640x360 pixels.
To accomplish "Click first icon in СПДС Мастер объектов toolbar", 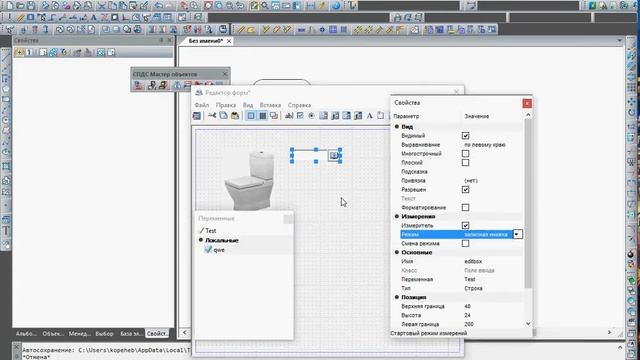I will point(139,85).
